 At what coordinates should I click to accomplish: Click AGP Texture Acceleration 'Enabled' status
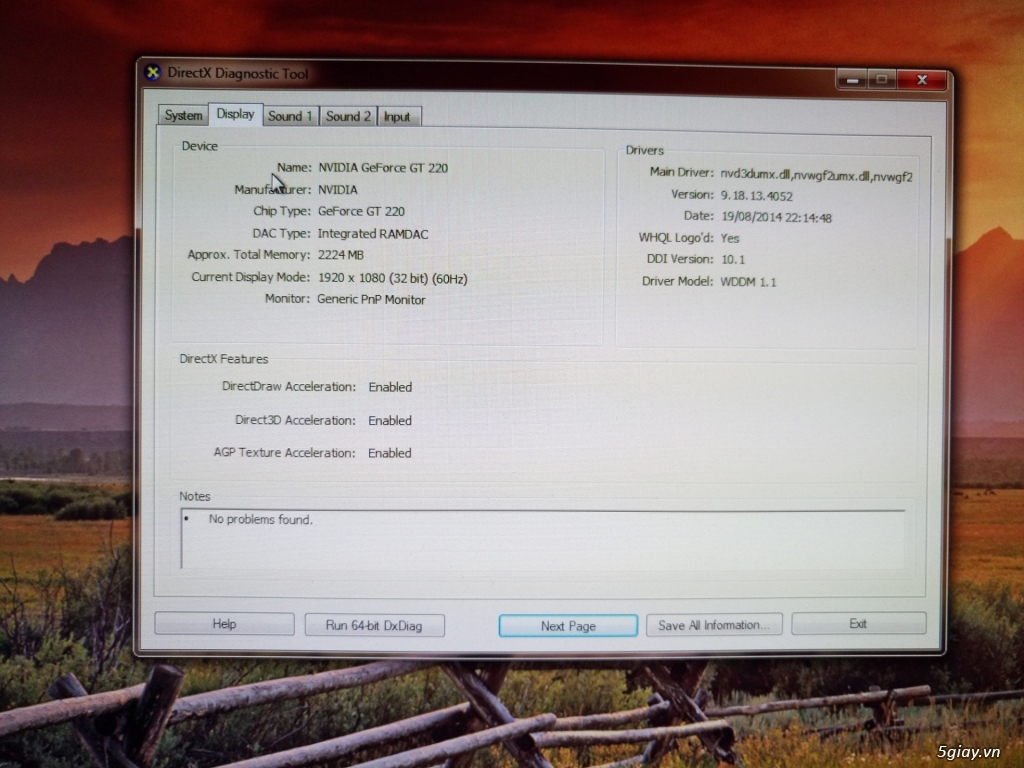[390, 453]
